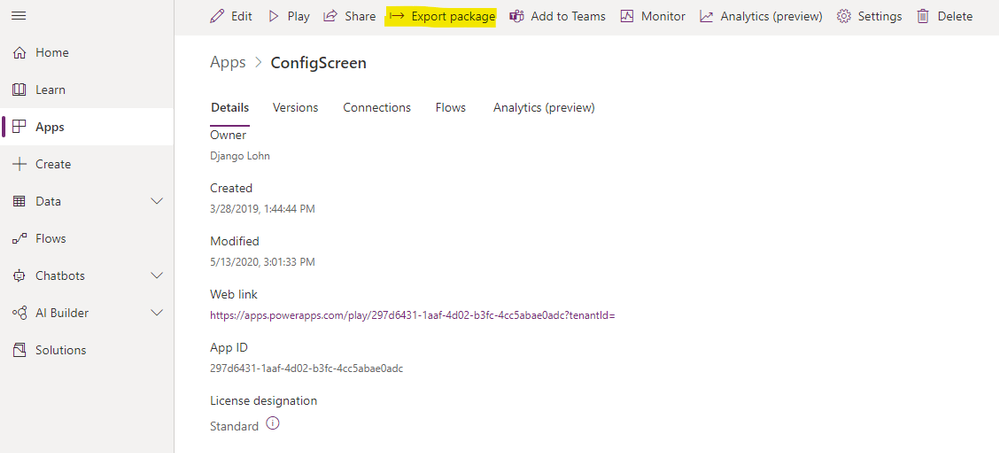Click the Edit pencil icon
Viewport: 999px width, 453px height.
pos(217,17)
